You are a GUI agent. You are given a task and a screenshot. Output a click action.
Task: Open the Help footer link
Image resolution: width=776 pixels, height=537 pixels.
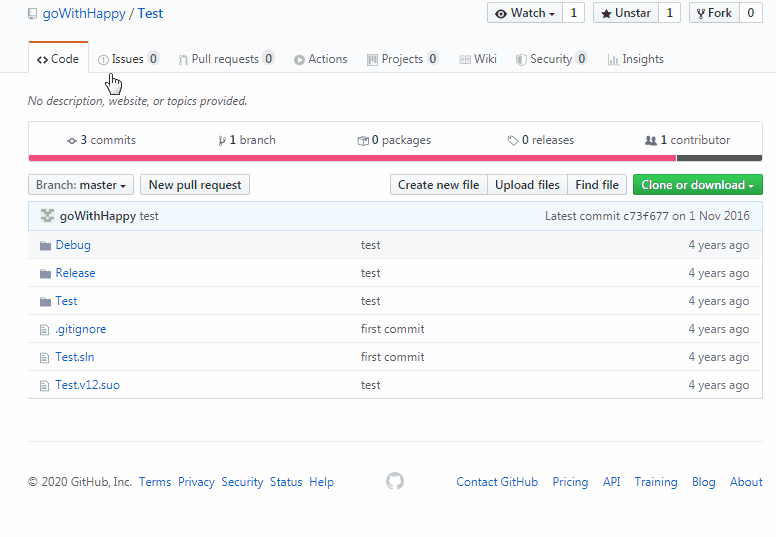click(322, 482)
